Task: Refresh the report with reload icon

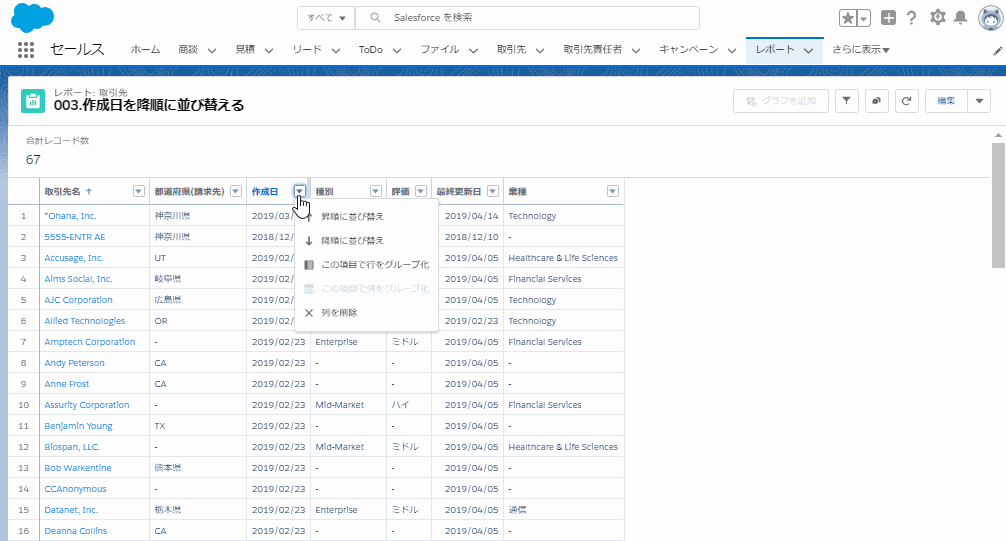Action: [907, 101]
